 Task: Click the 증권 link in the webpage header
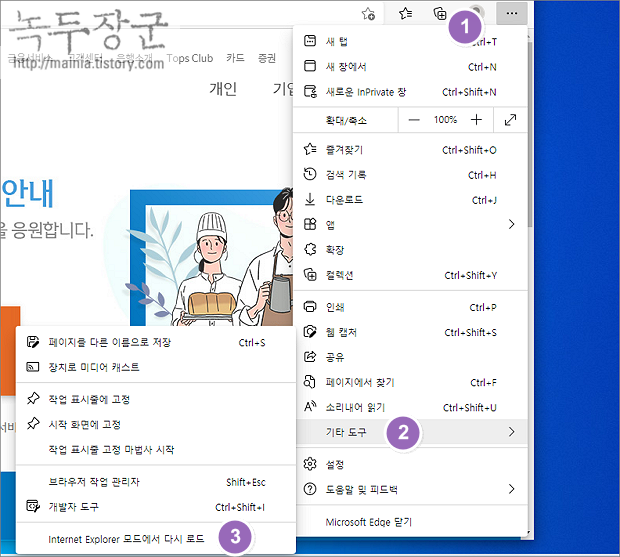pyautogui.click(x=267, y=58)
